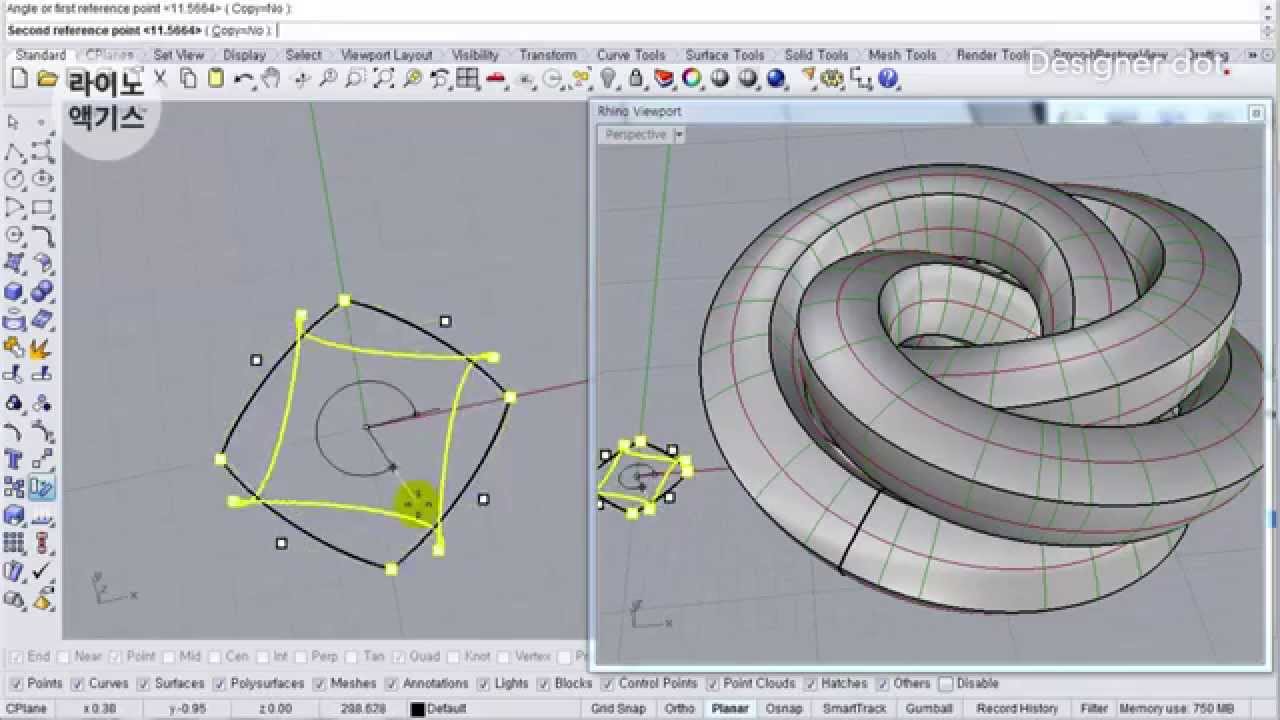This screenshot has height=720, width=1280.
Task: Toggle the Control Points filter checkbox
Action: click(607, 684)
